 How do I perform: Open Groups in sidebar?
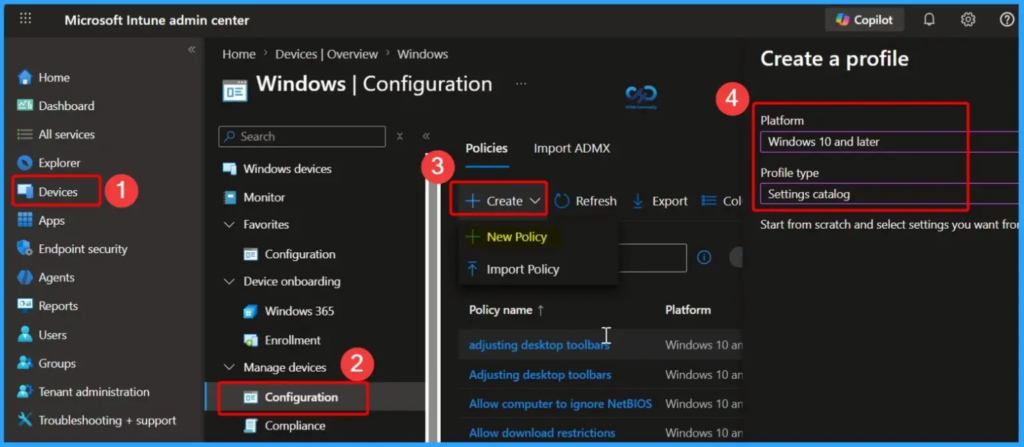(x=46, y=363)
